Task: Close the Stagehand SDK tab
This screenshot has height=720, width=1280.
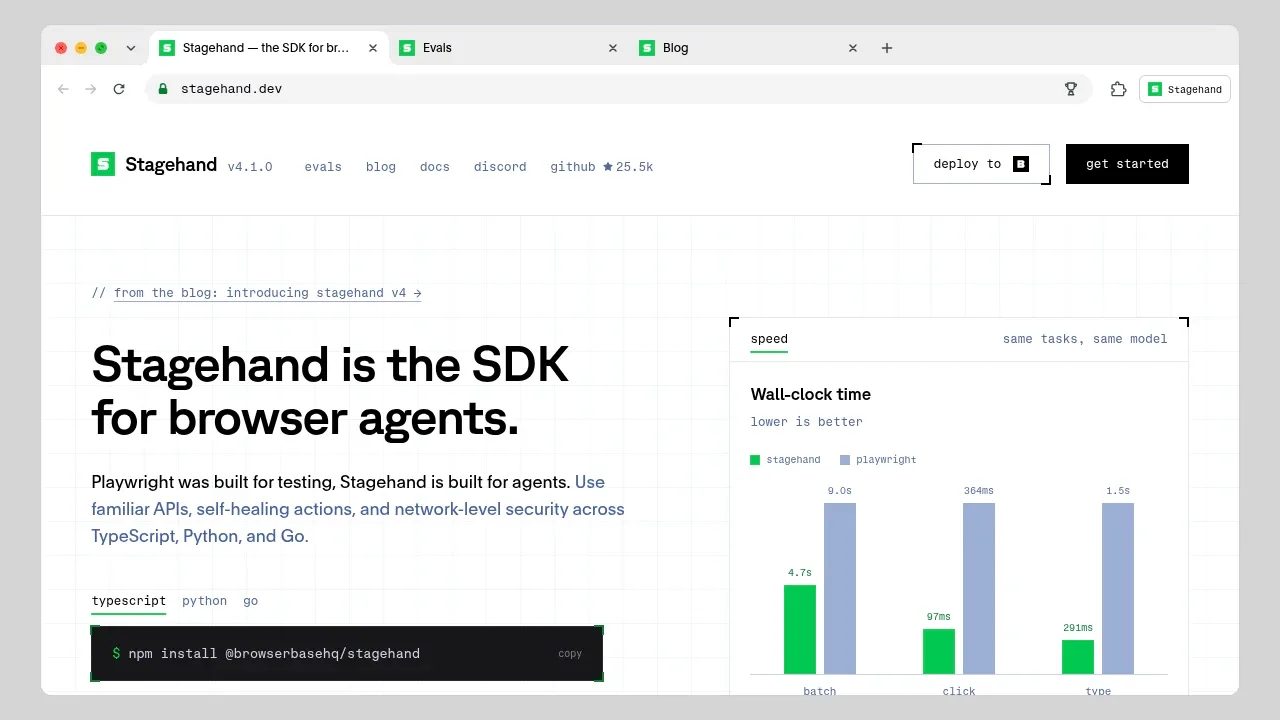Action: [x=373, y=48]
